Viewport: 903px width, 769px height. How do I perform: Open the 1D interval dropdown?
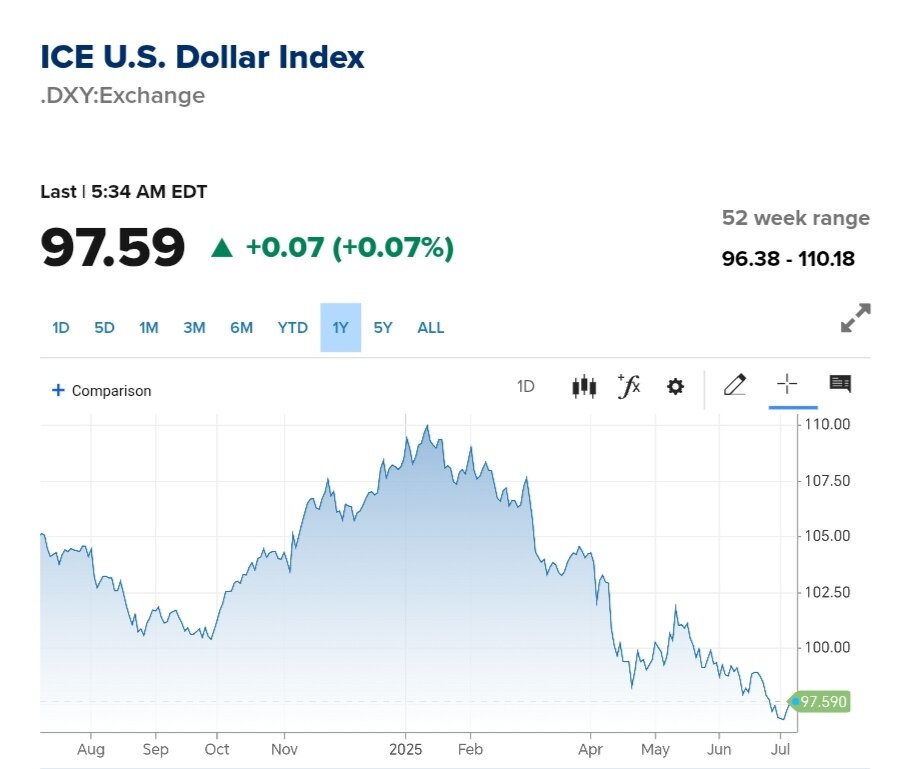526,387
